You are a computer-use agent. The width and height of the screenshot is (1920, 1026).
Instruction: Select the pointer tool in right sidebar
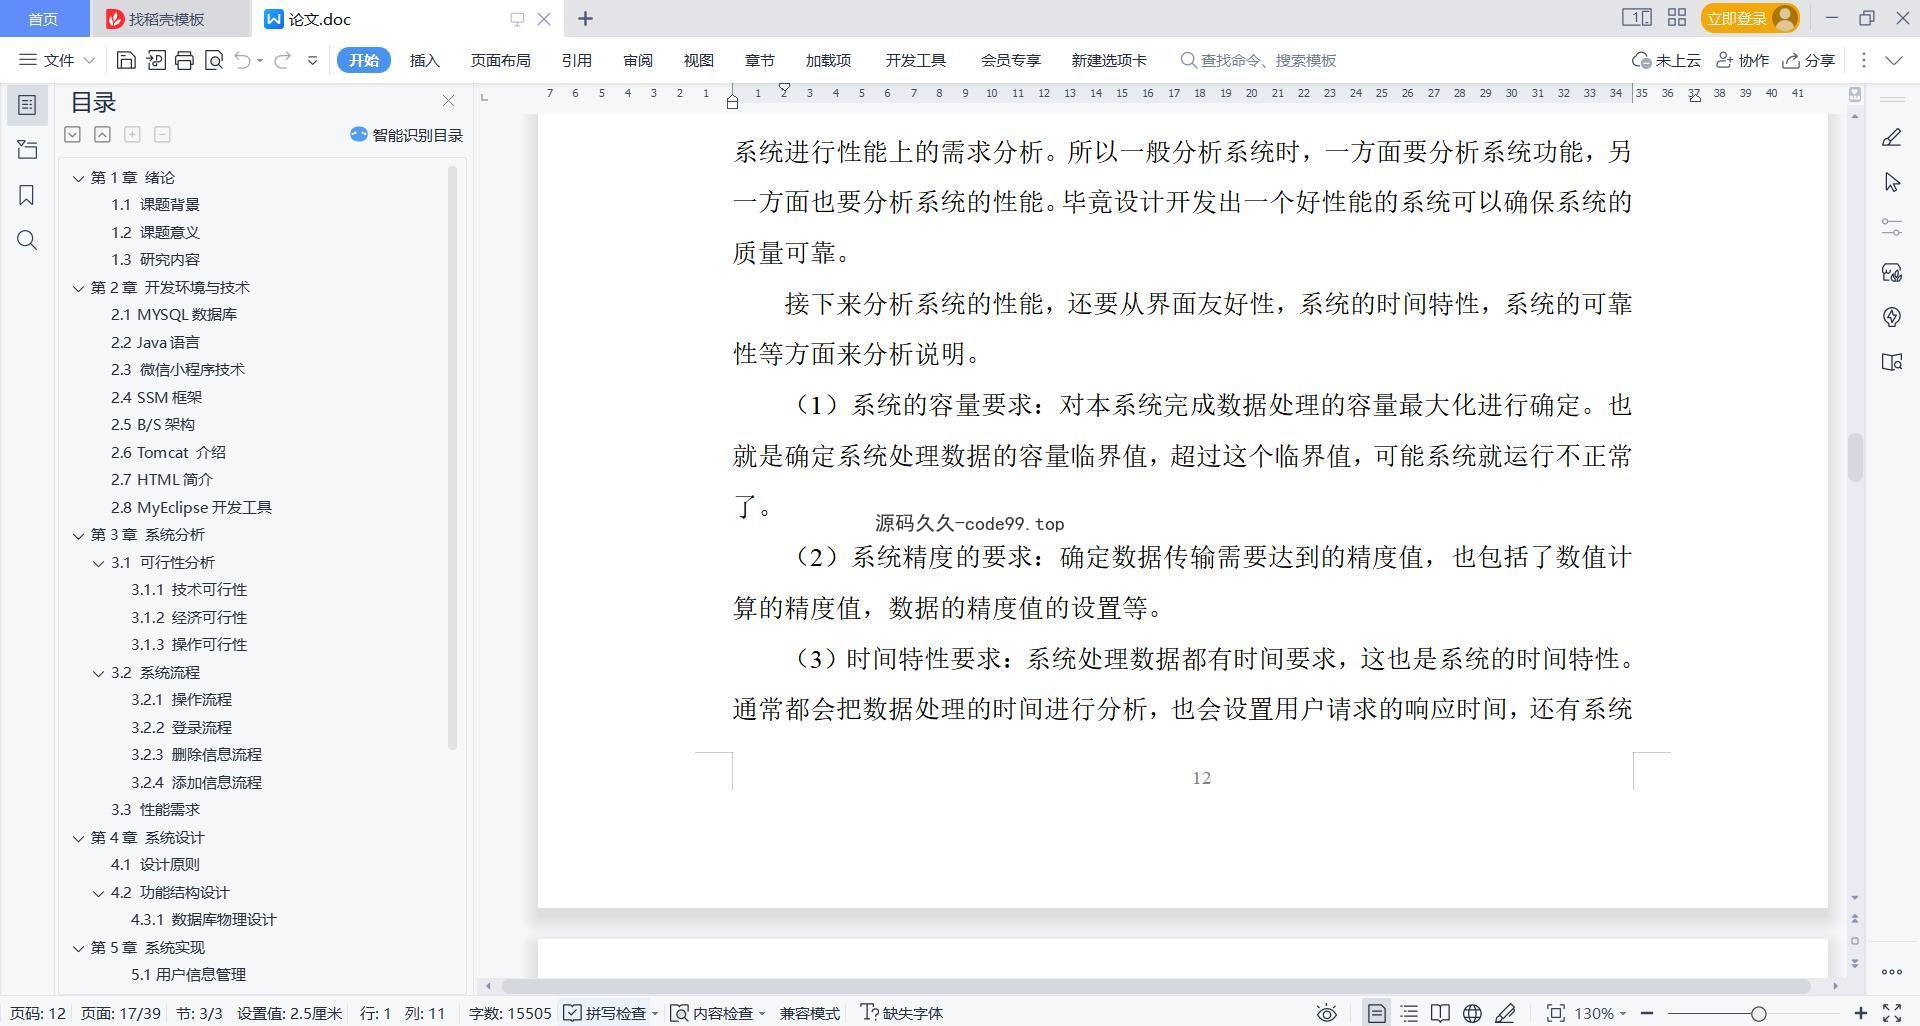[1891, 182]
